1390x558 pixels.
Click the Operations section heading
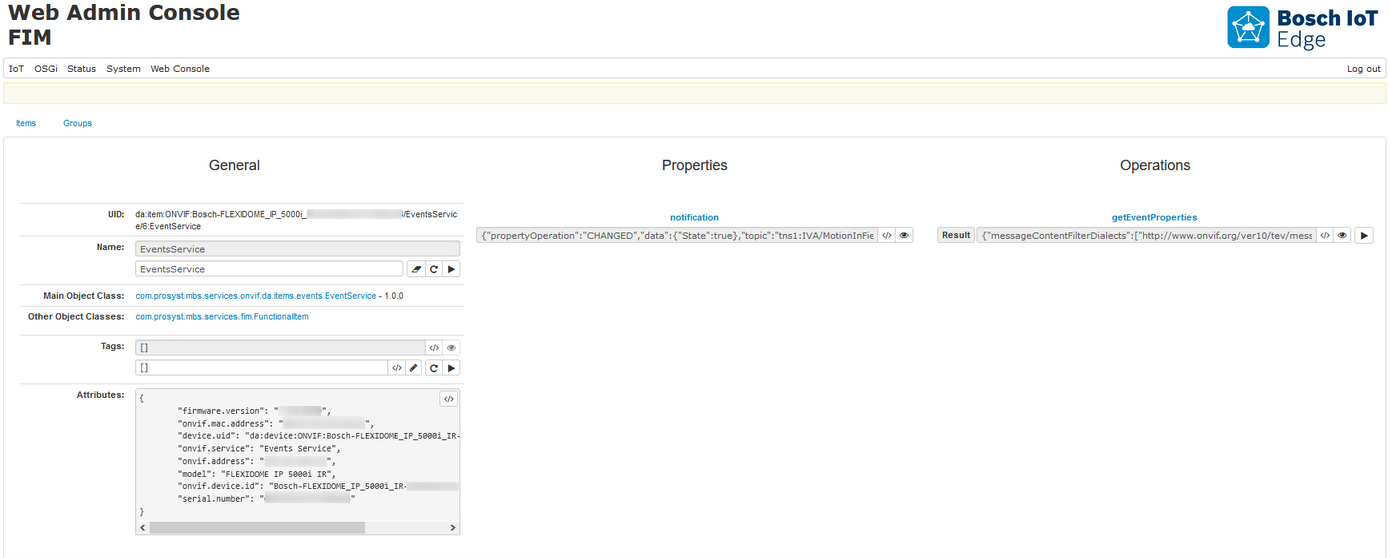(x=1155, y=166)
